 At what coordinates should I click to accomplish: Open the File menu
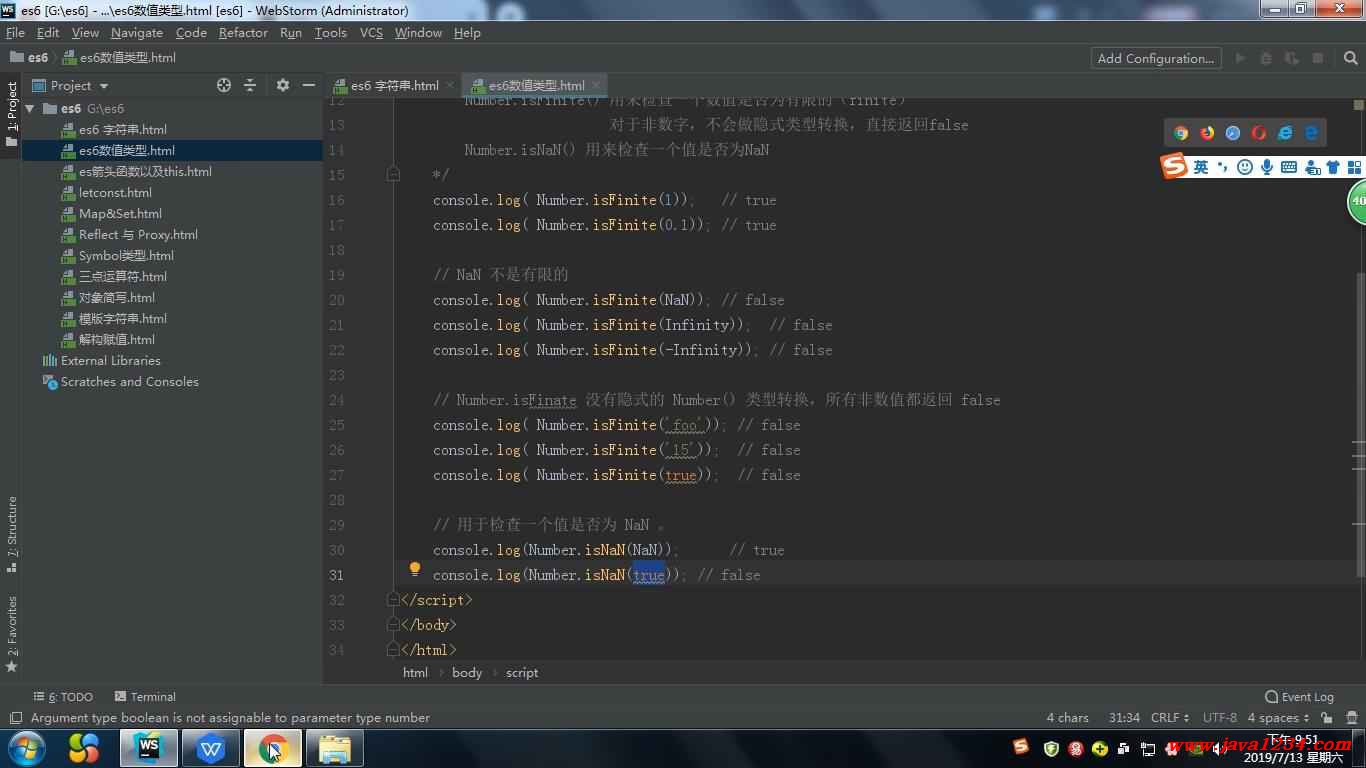point(15,32)
